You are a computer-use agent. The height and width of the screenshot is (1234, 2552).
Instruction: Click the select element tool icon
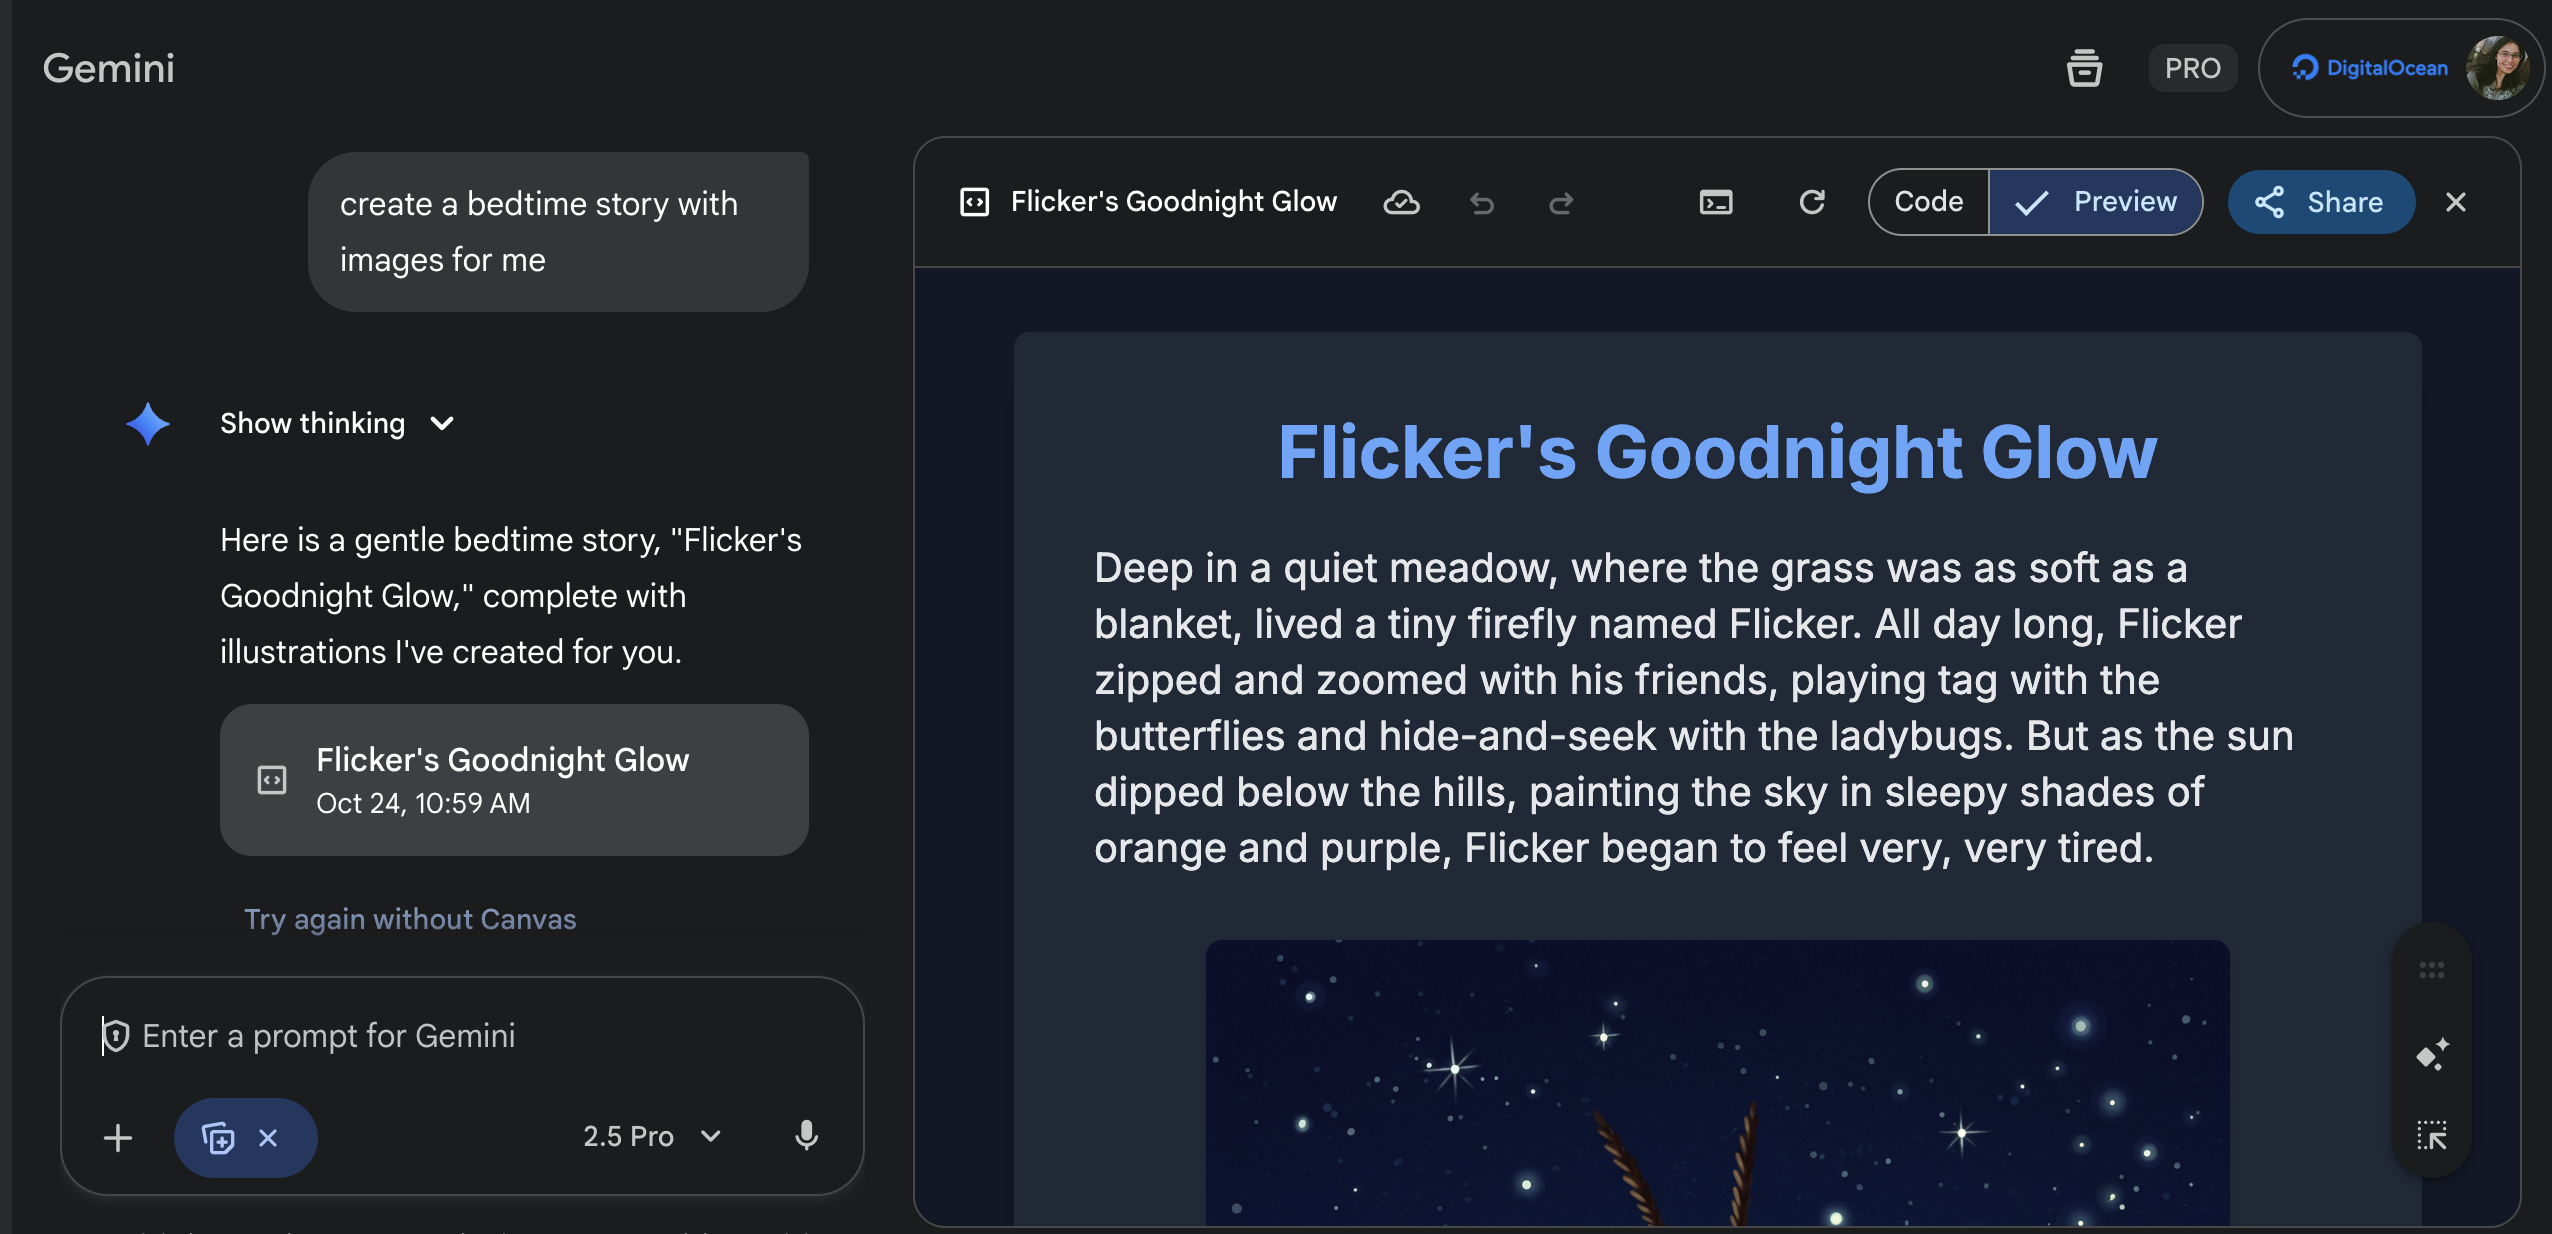(x=2432, y=1135)
